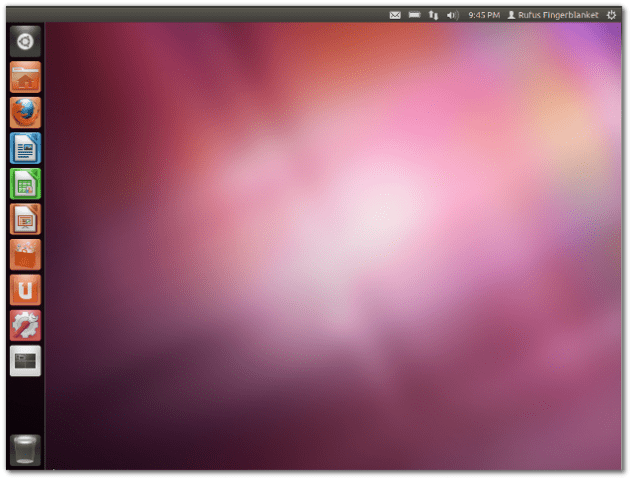This screenshot has width=632, height=480.
Task: Open LibreOffice Impress presentation
Action: coord(25,219)
